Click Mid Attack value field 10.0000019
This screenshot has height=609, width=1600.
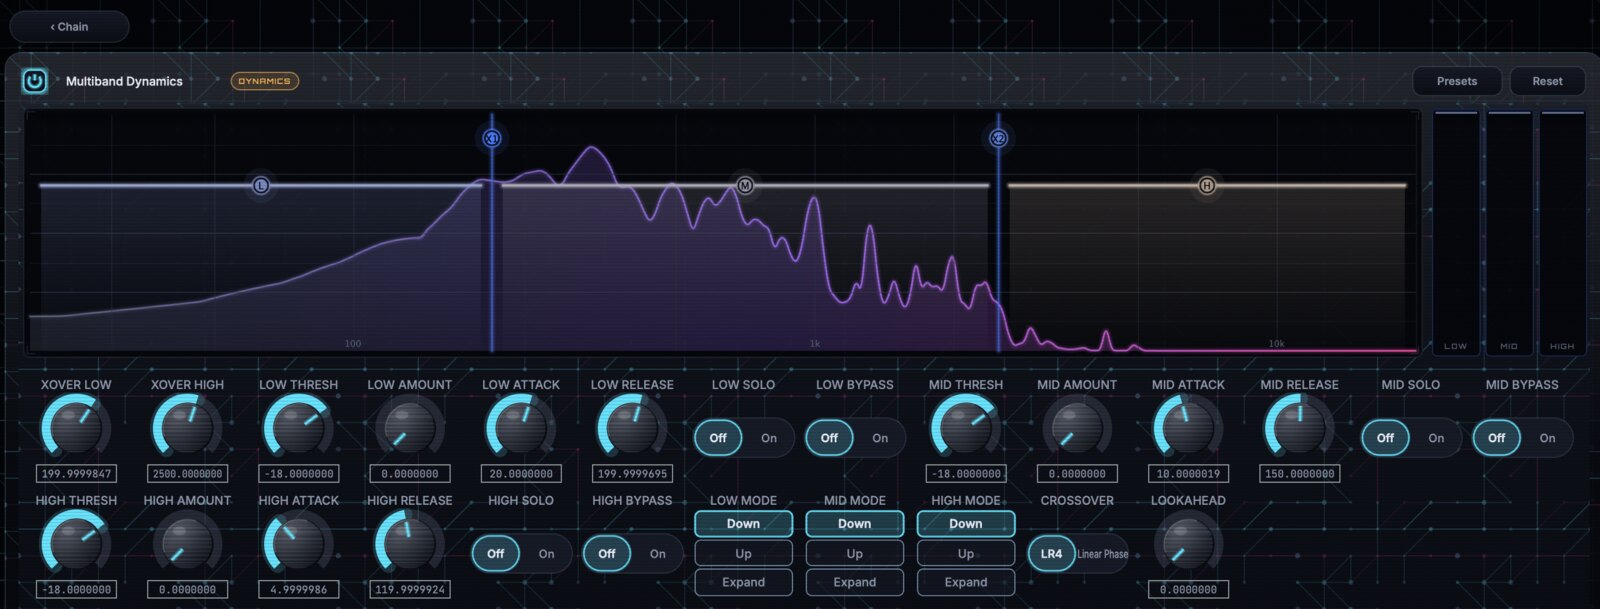[x=1188, y=474]
